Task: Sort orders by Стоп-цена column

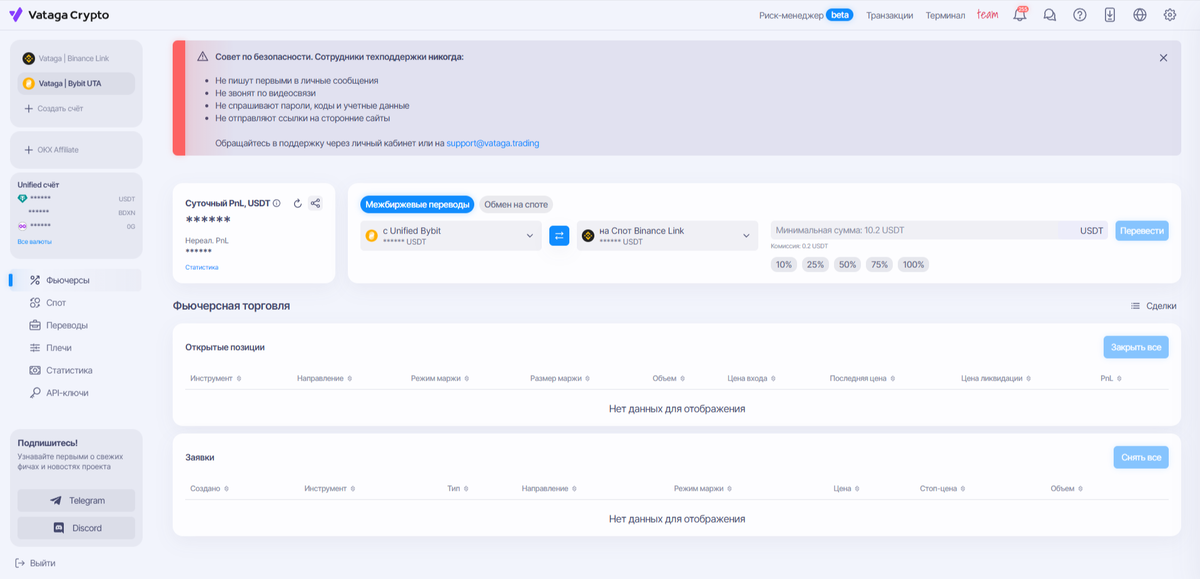Action: 943,489
